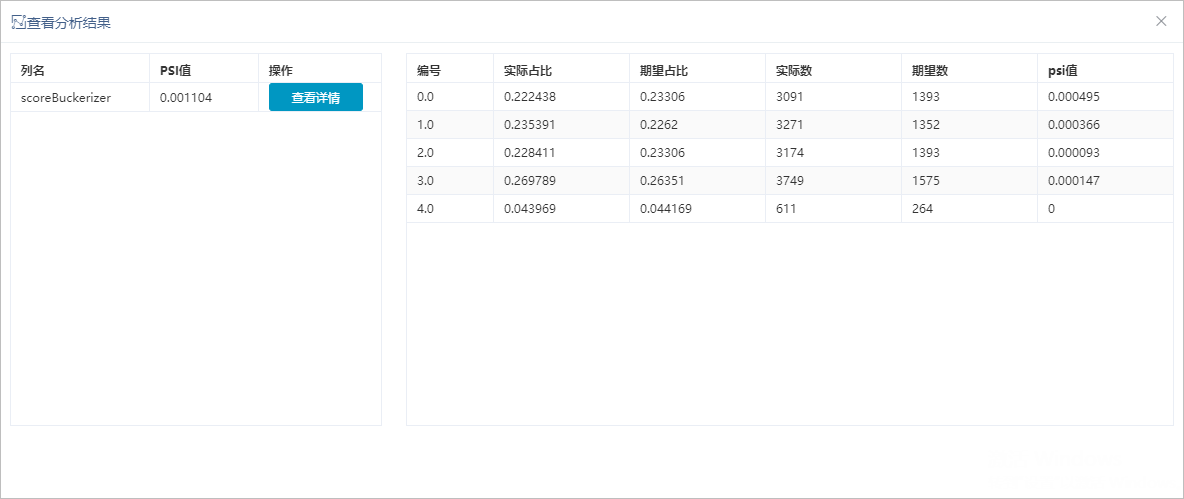The width and height of the screenshot is (1184, 499).
Task: Click the expected count 264
Action: (922, 209)
